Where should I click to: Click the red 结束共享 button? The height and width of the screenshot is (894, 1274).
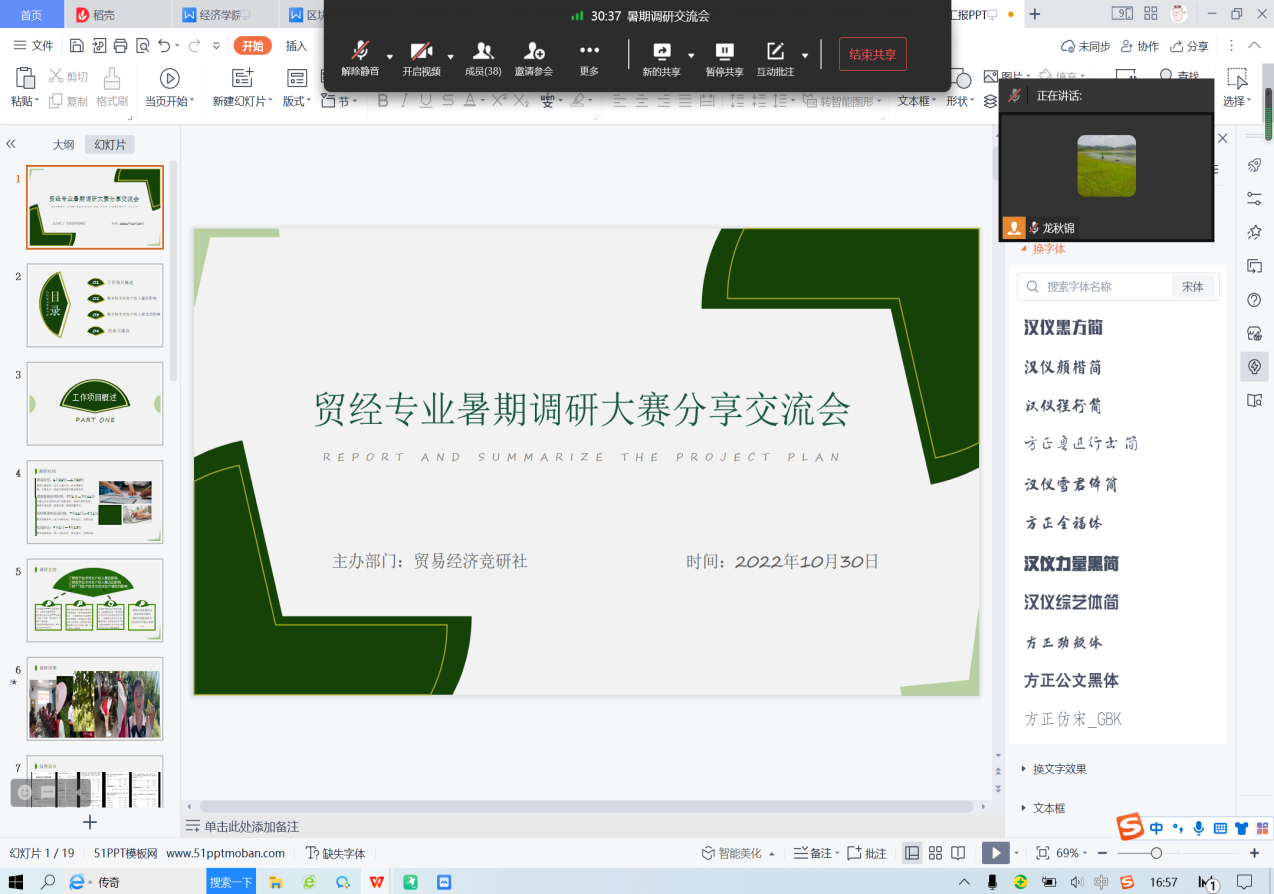coord(872,55)
